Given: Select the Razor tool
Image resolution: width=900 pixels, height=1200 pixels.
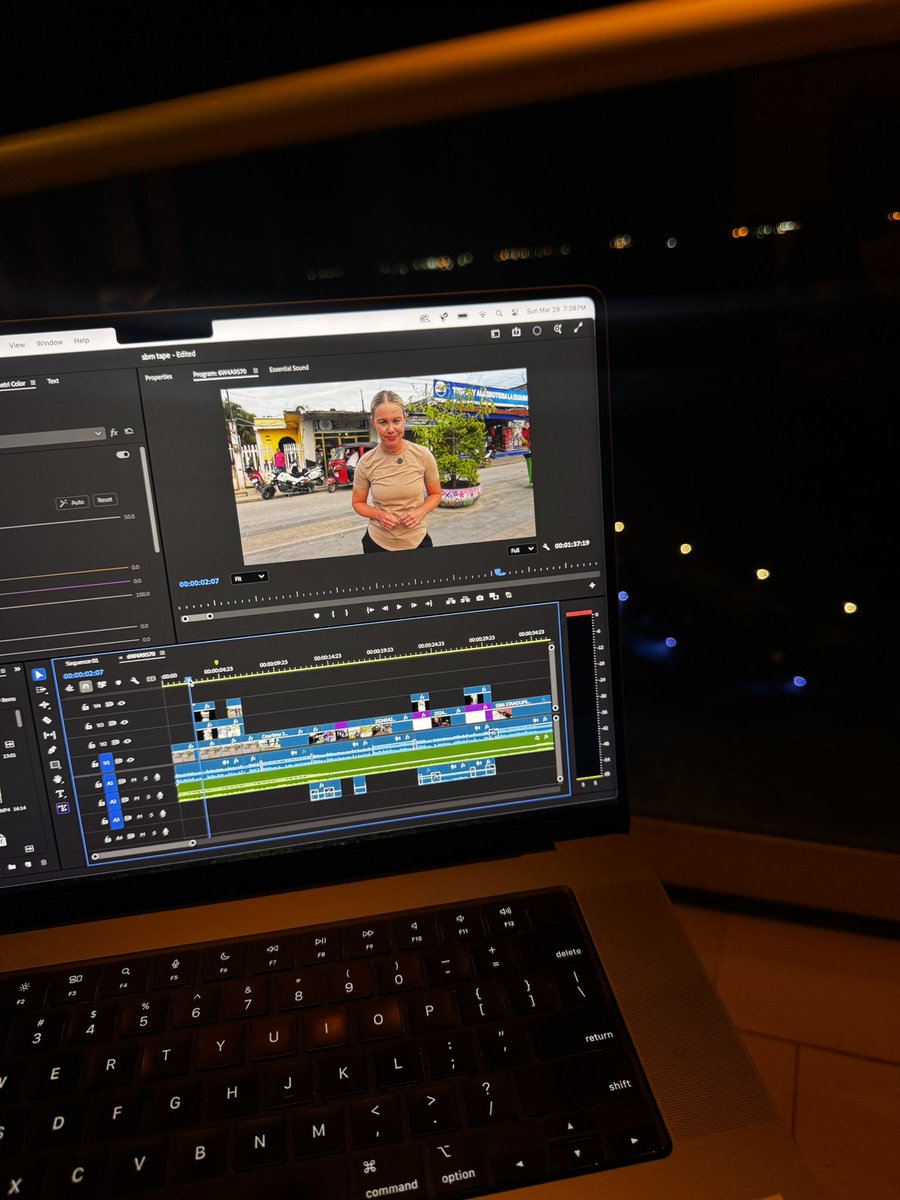Looking at the screenshot, I should (x=47, y=720).
